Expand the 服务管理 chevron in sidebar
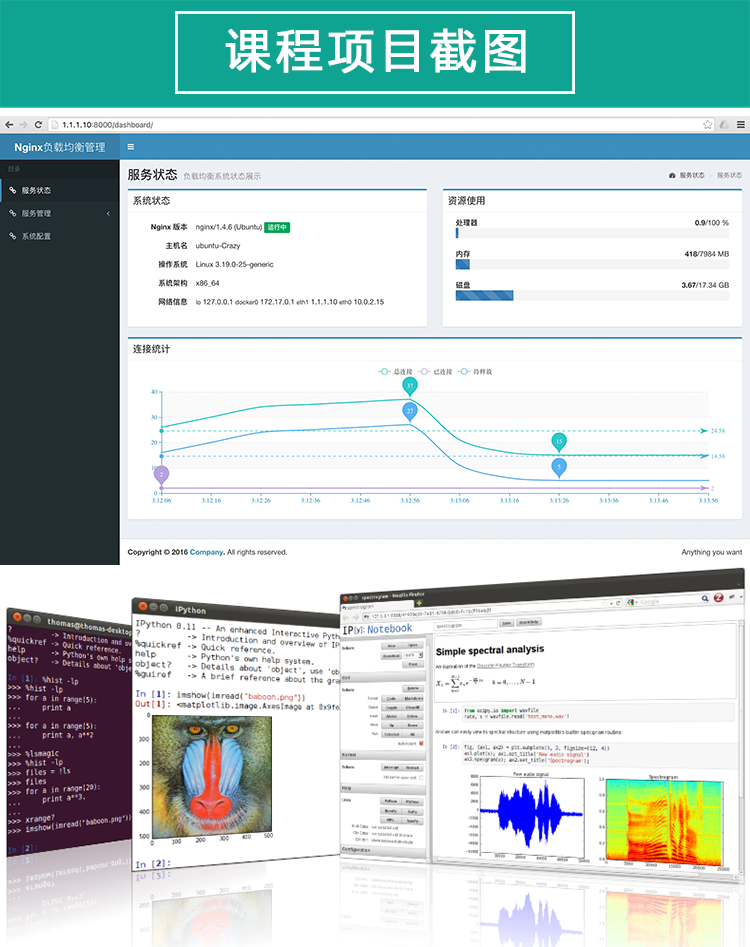 point(108,213)
